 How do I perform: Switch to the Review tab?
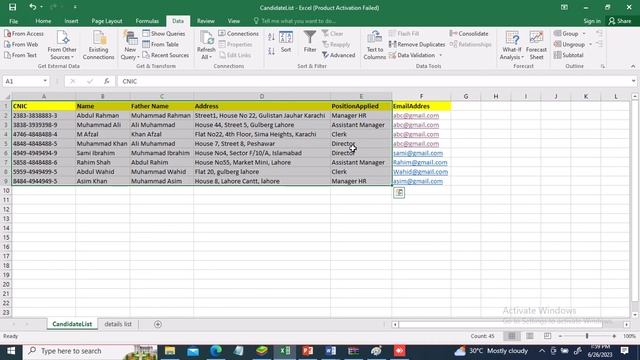tap(205, 21)
